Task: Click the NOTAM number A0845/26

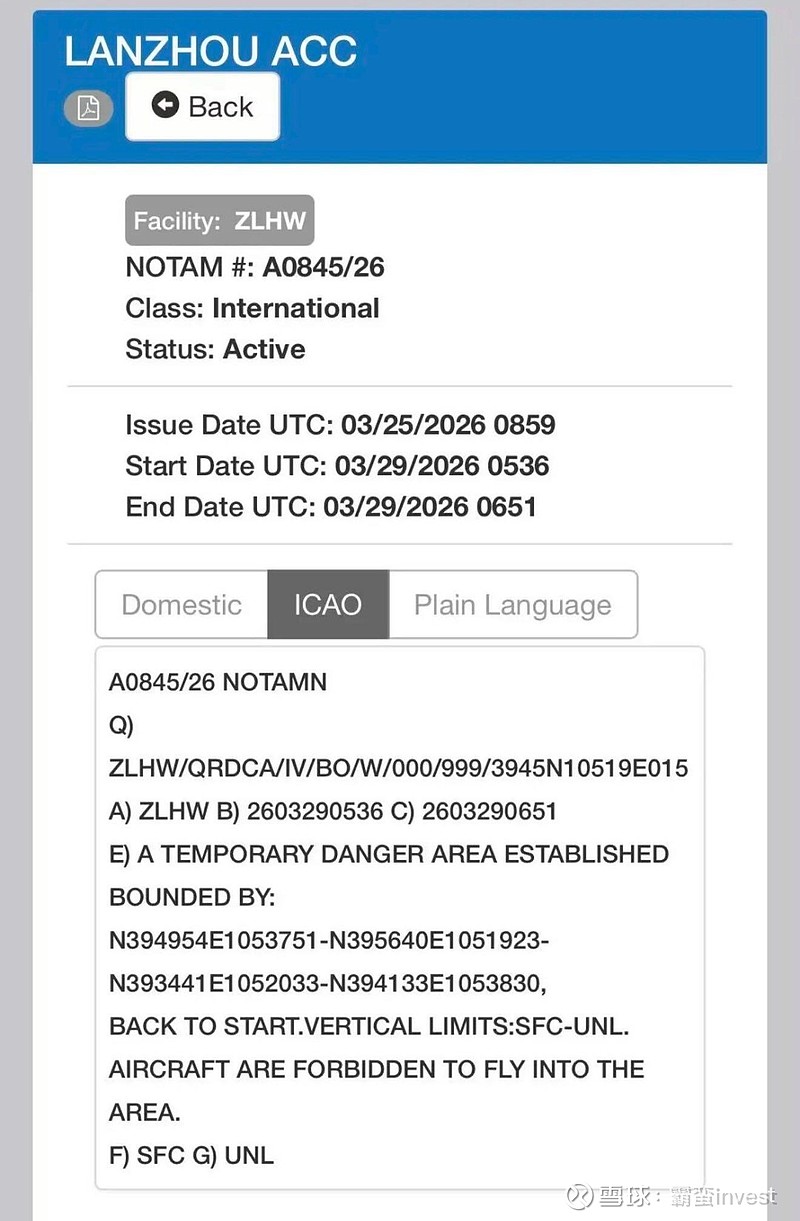Action: pos(323,267)
